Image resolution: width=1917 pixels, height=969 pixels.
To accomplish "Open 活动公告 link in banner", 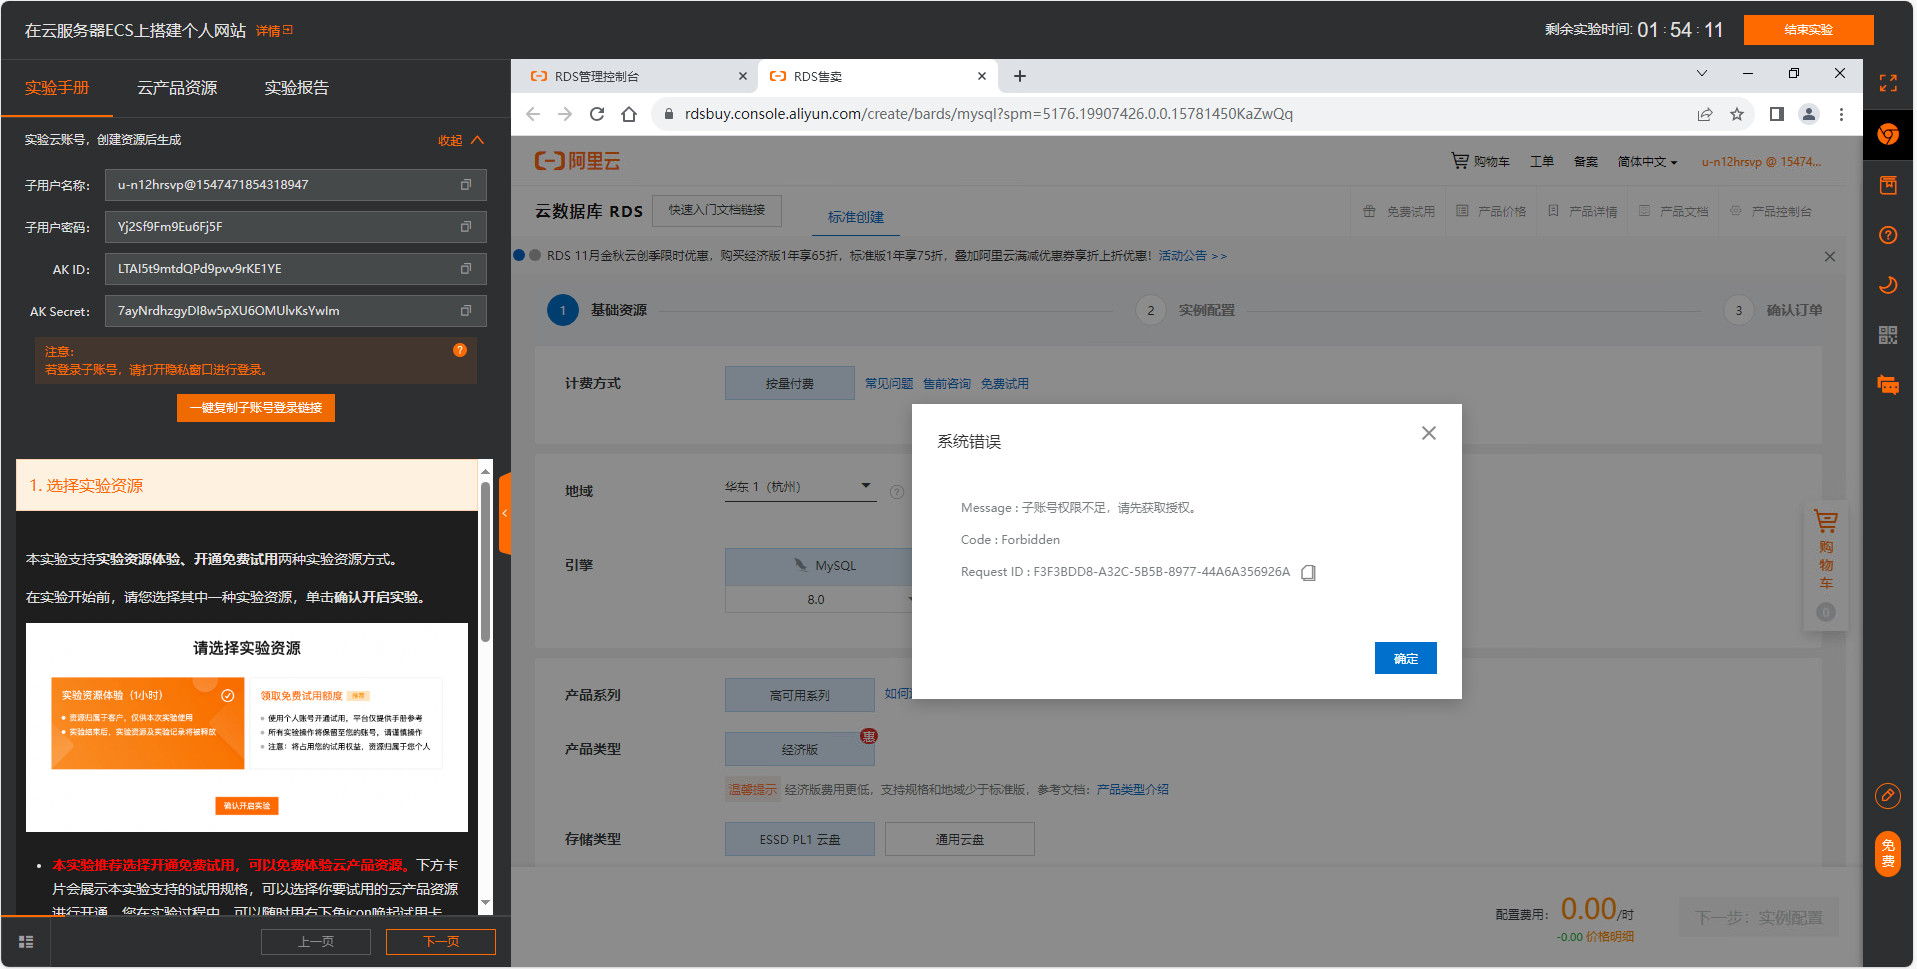I will [x=1192, y=256].
